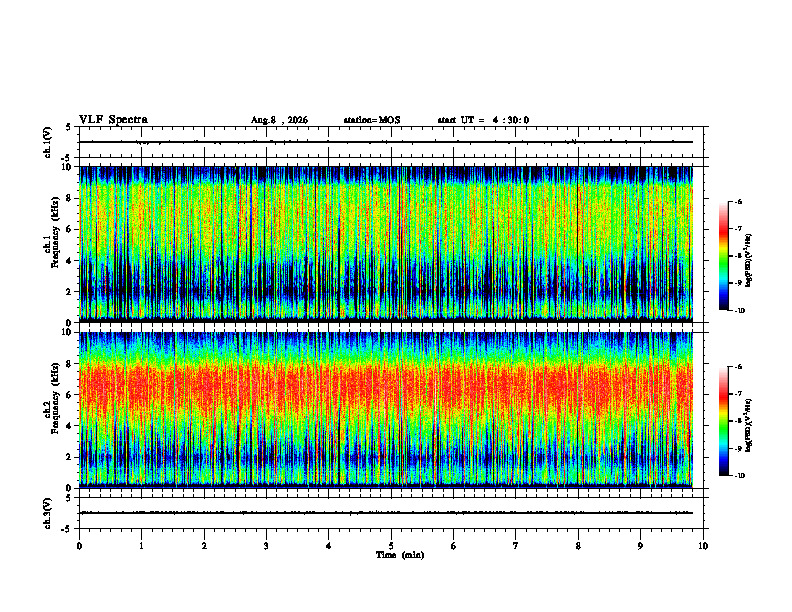Click tick label "8" on the Time axis

point(578,546)
